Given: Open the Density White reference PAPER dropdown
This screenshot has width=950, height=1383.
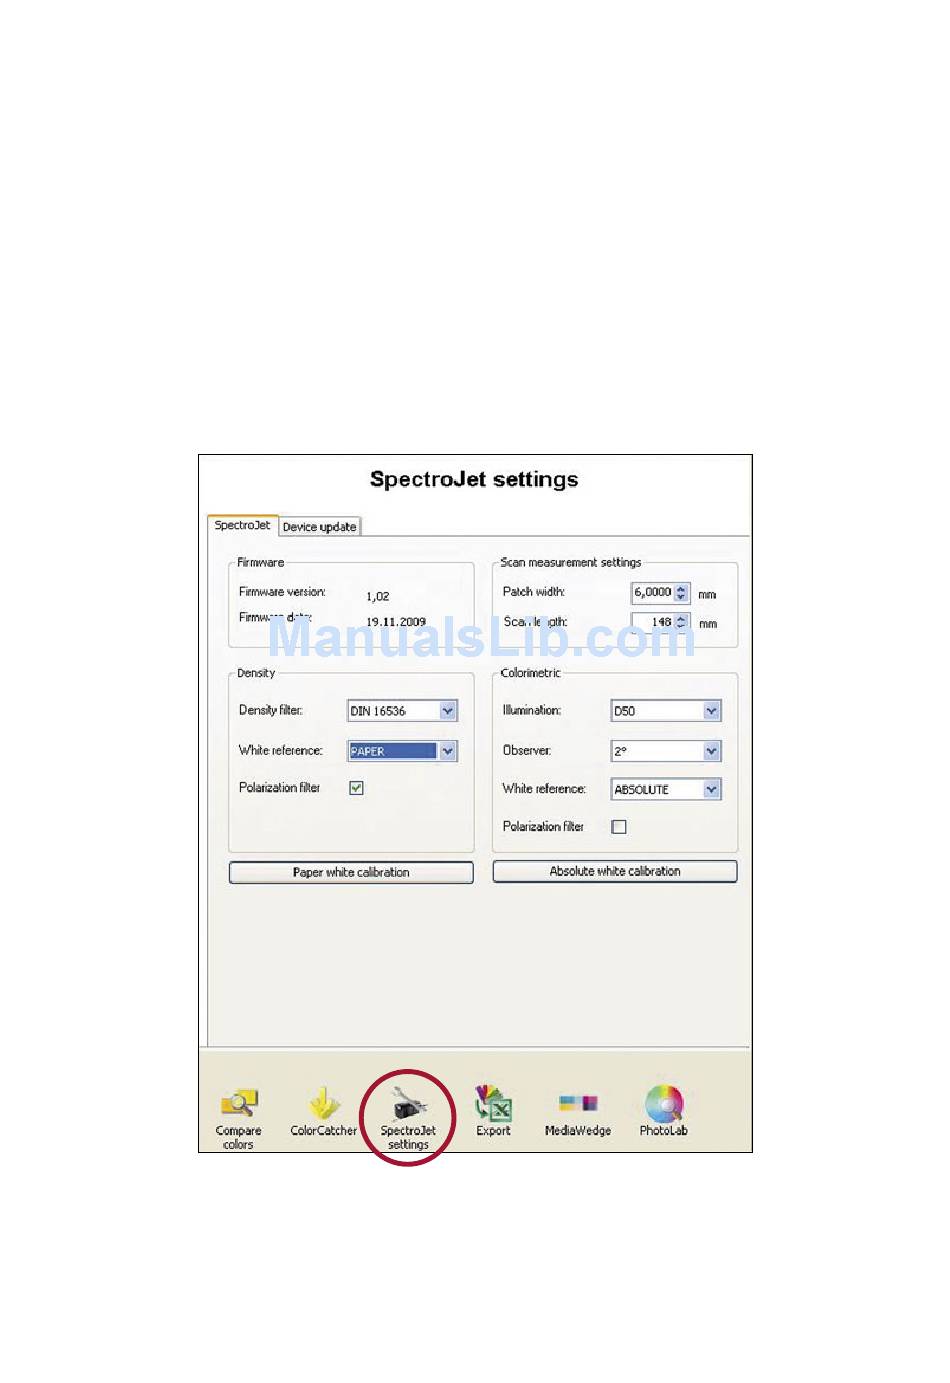Looking at the screenshot, I should click(x=448, y=751).
